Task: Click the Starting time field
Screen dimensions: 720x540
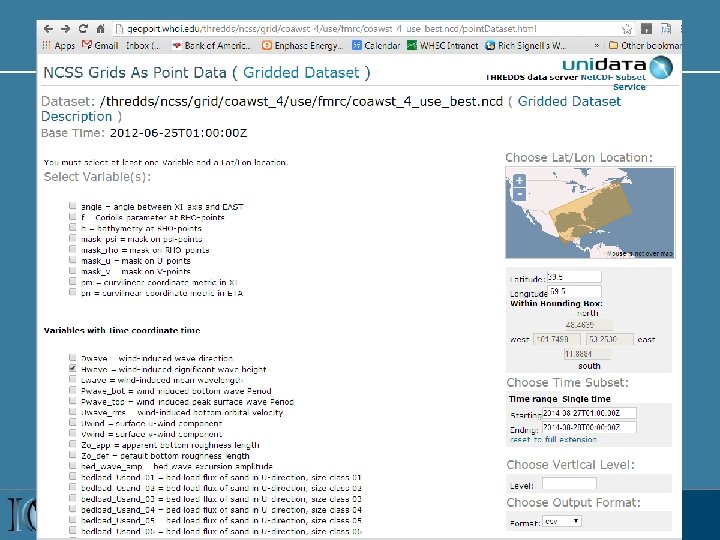Action: coord(589,413)
